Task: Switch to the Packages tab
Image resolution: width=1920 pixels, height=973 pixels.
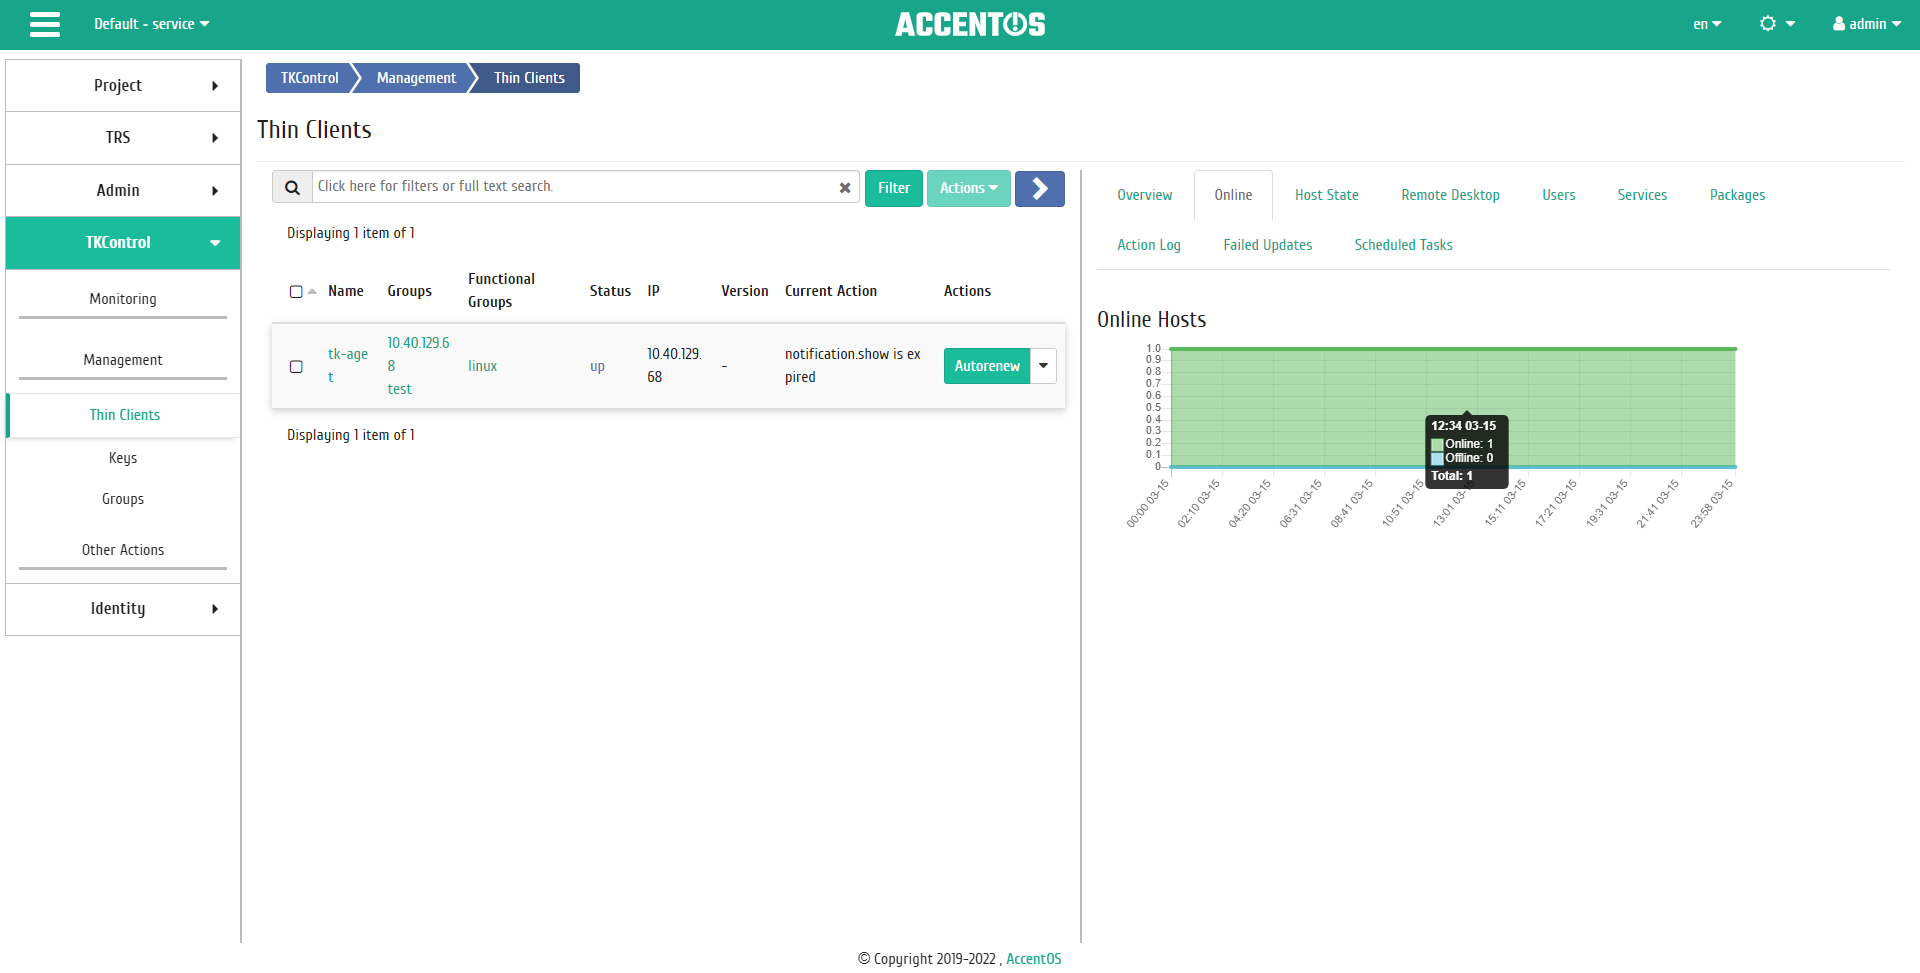Action: click(x=1737, y=195)
